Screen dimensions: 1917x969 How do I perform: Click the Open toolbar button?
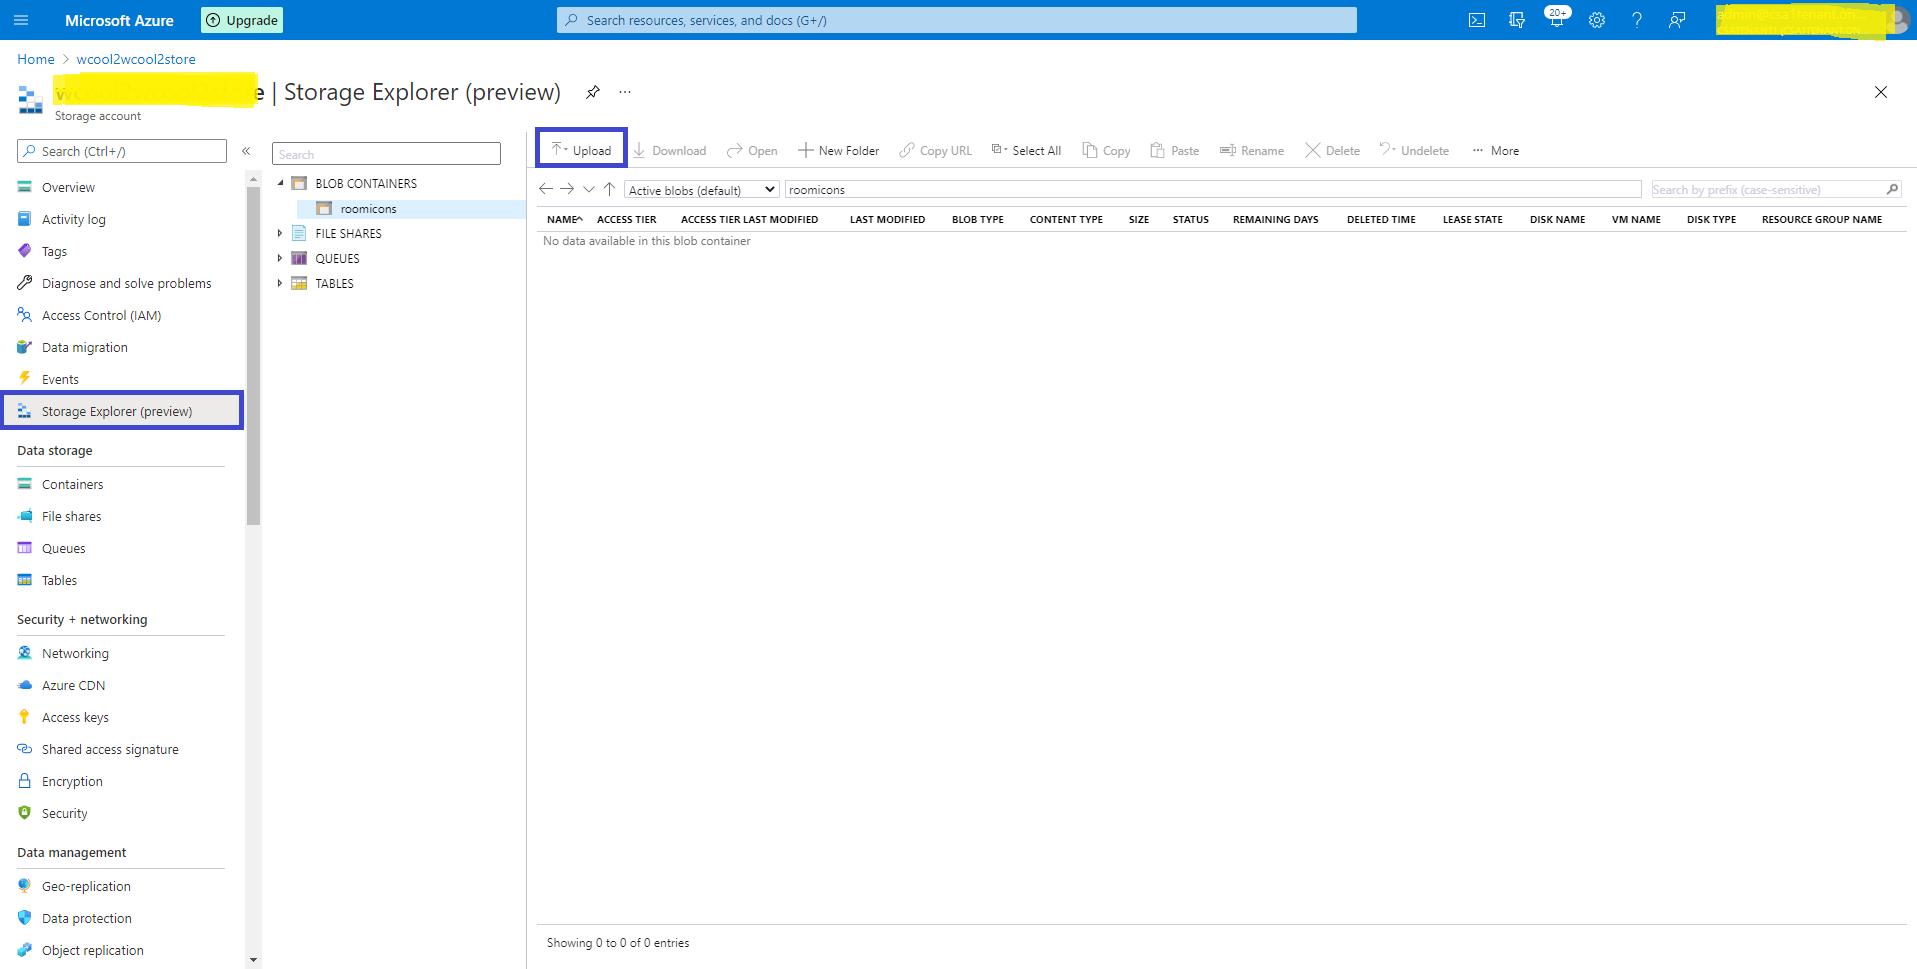point(752,151)
